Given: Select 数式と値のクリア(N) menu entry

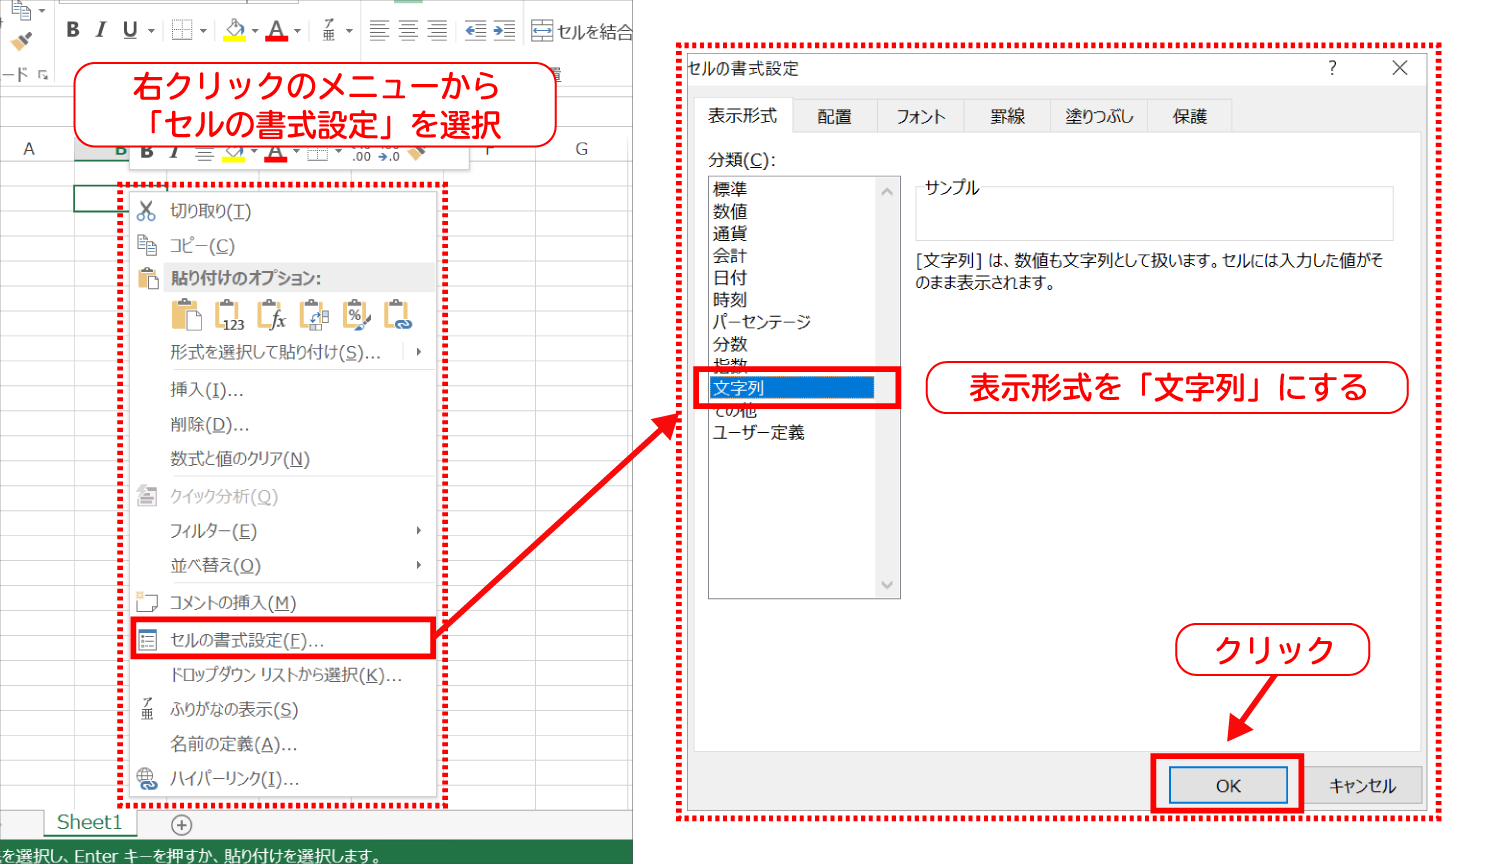Looking at the screenshot, I should (x=284, y=459).
